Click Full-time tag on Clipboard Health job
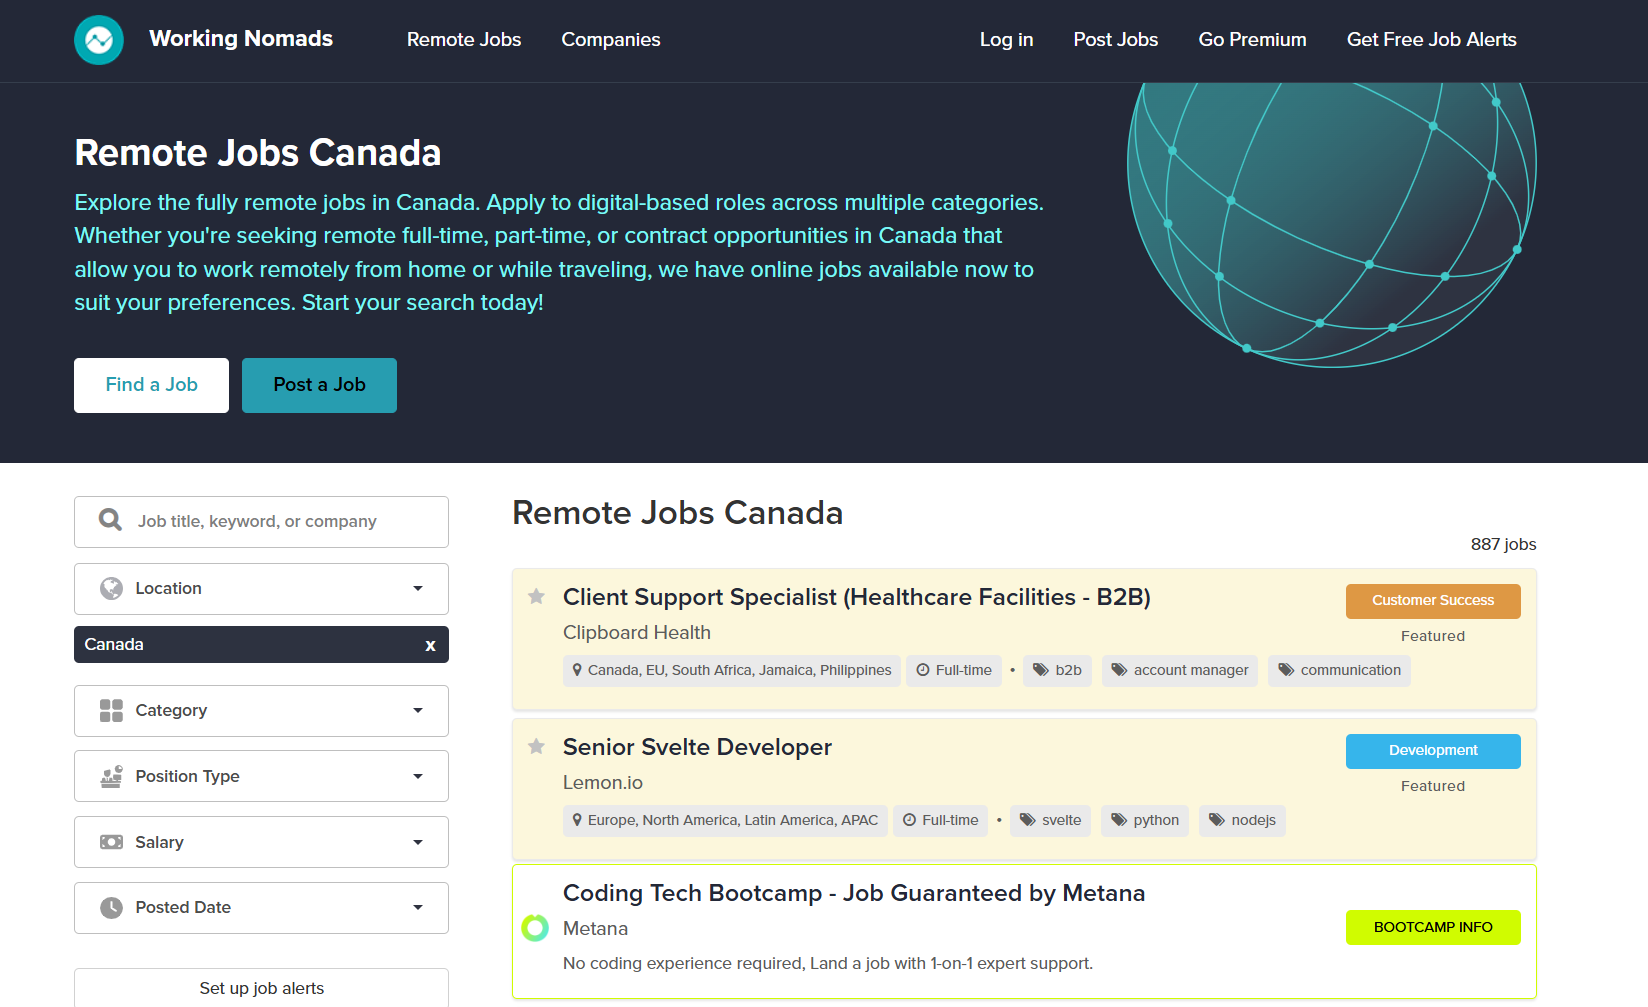Image resolution: width=1648 pixels, height=1007 pixels. (954, 670)
